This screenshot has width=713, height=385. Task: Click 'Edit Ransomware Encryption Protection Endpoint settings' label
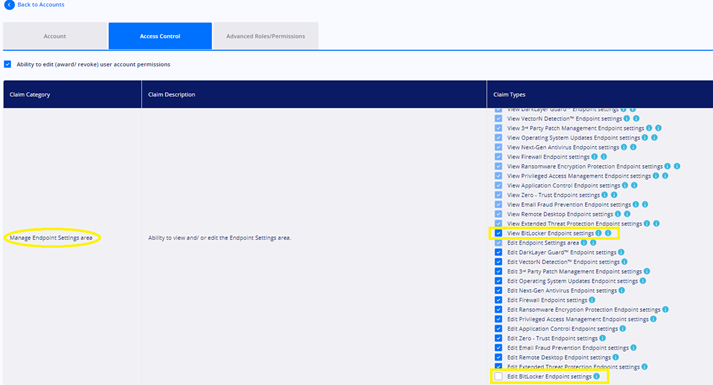point(584,310)
